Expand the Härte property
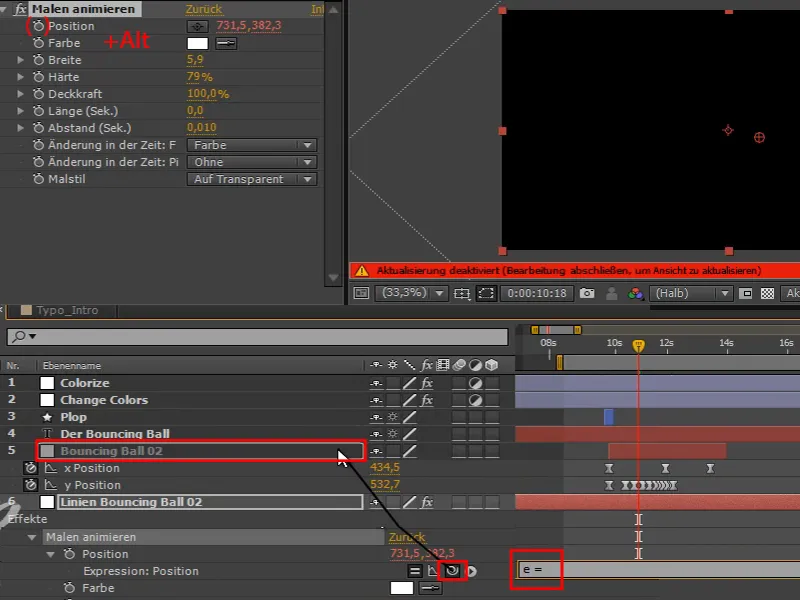The height and width of the screenshot is (600, 800). point(20,77)
